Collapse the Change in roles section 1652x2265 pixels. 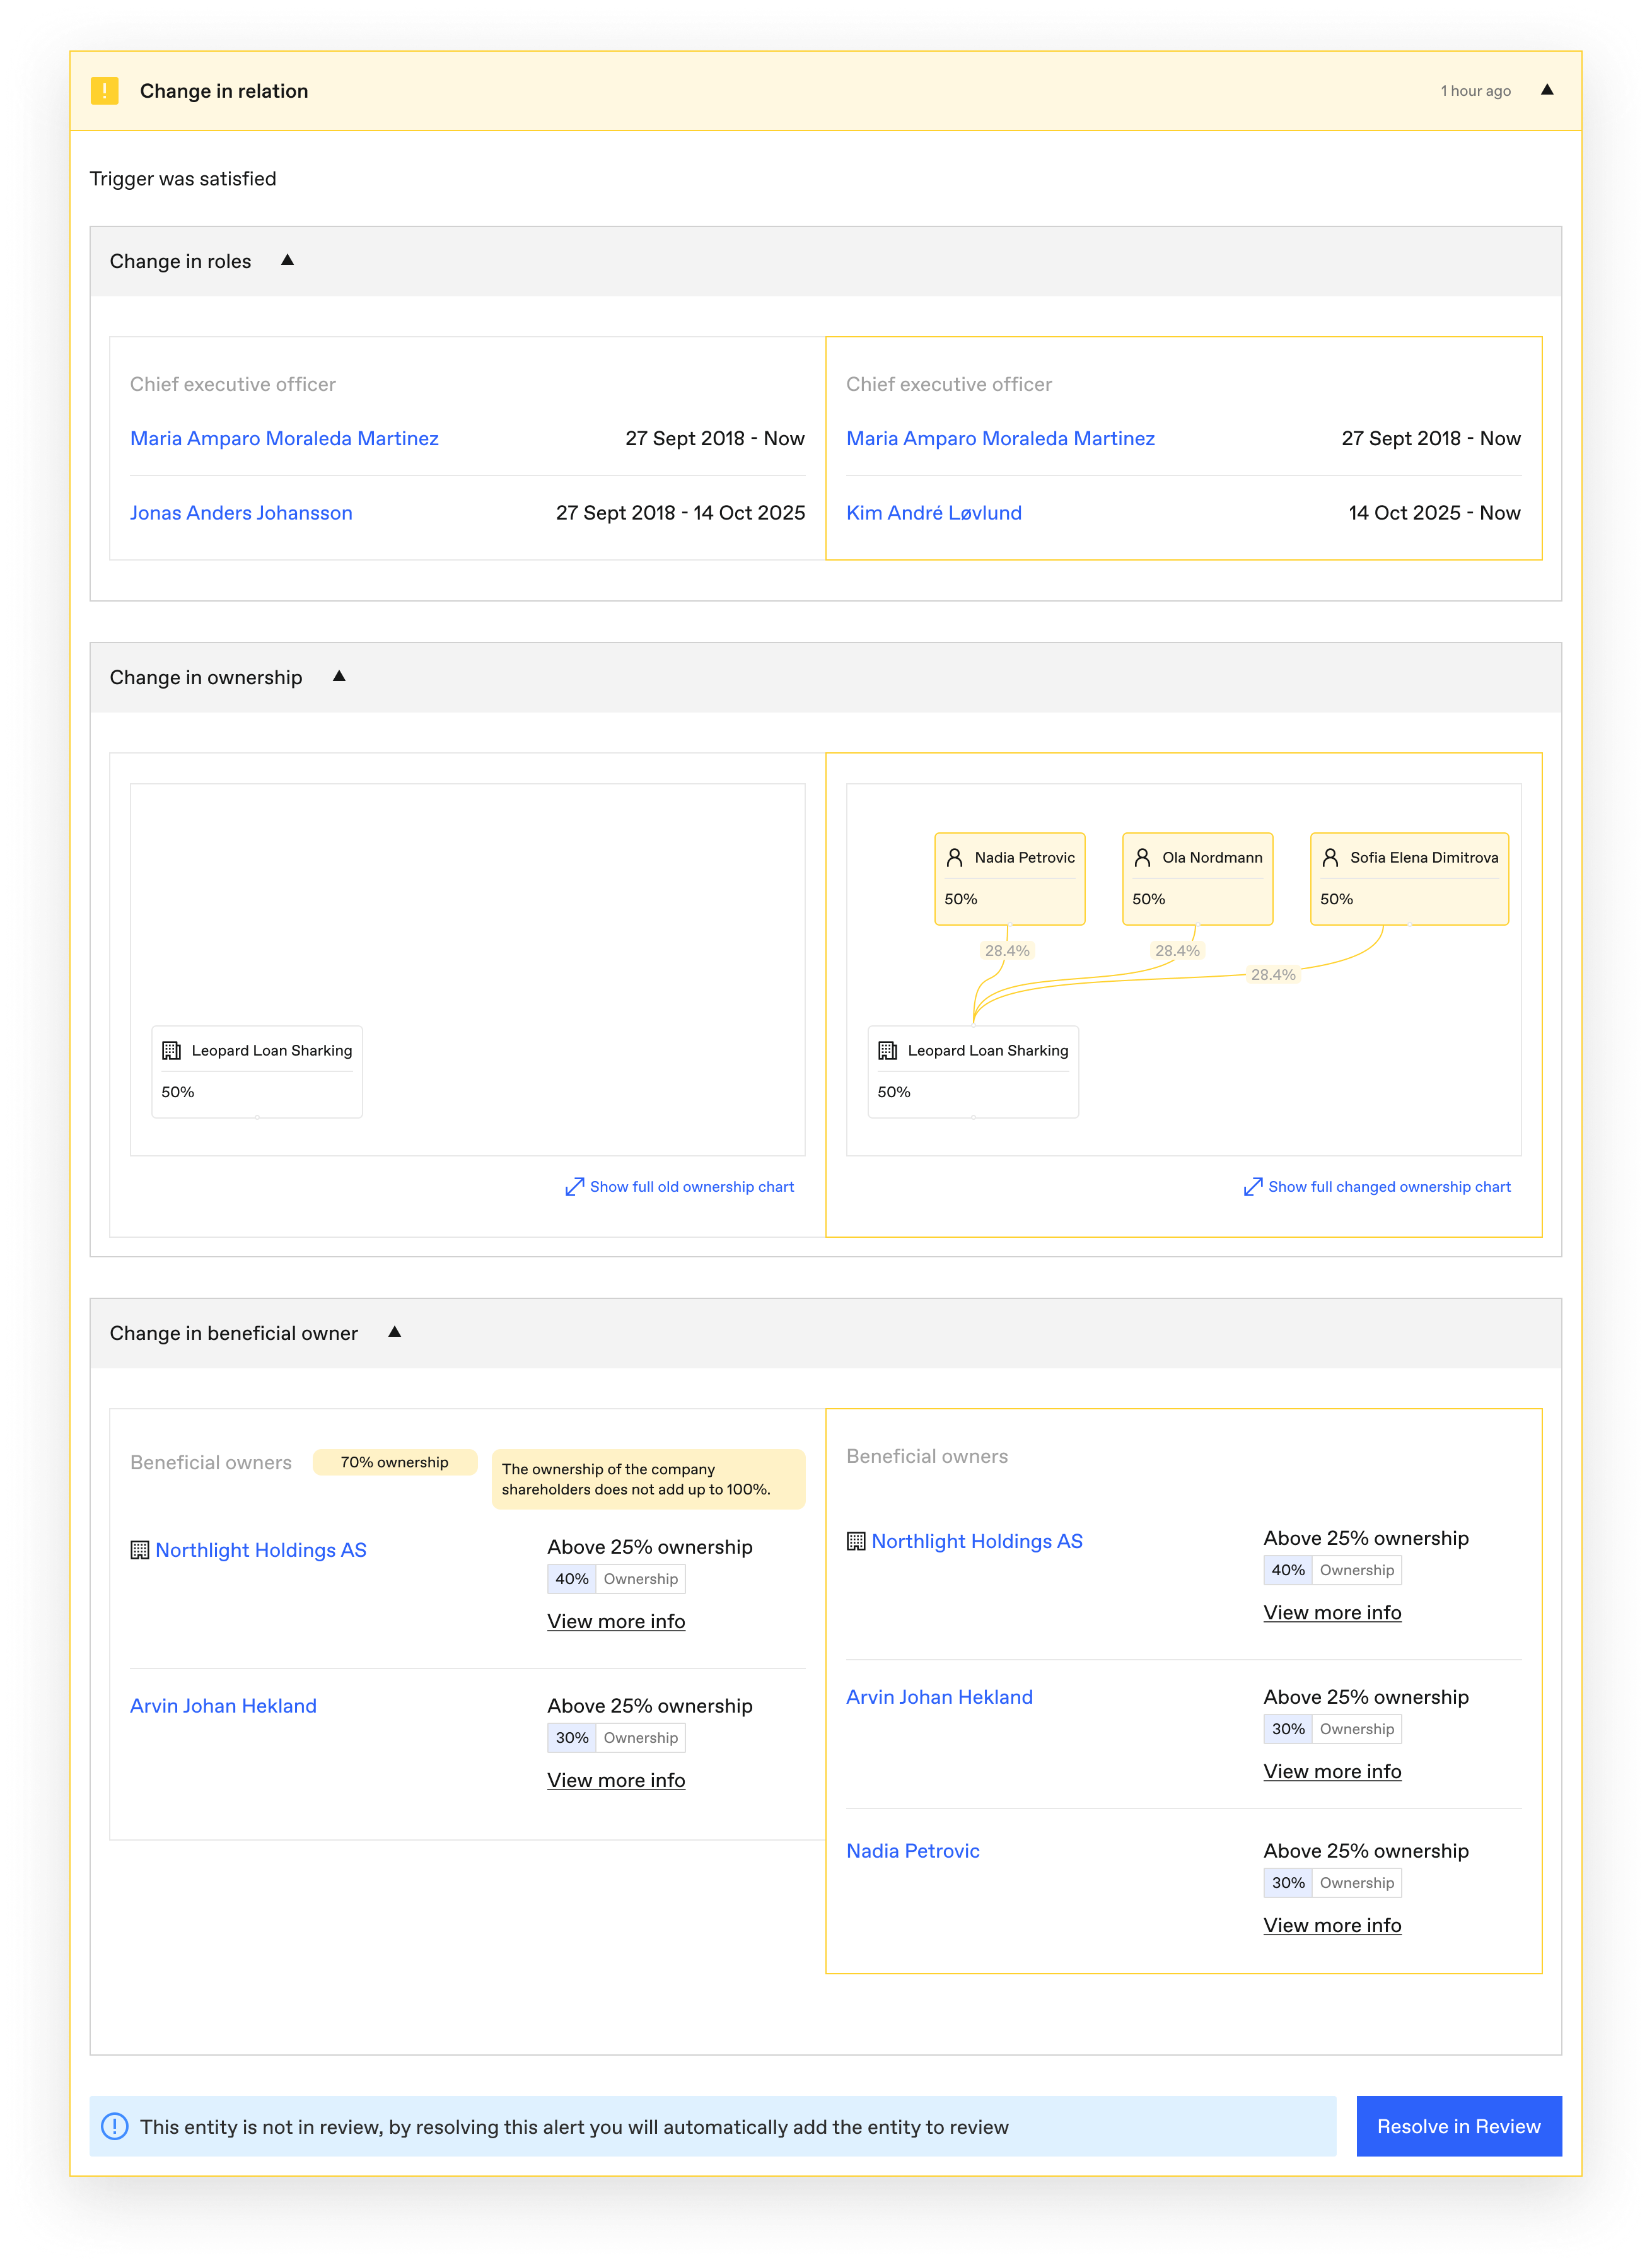tap(288, 260)
